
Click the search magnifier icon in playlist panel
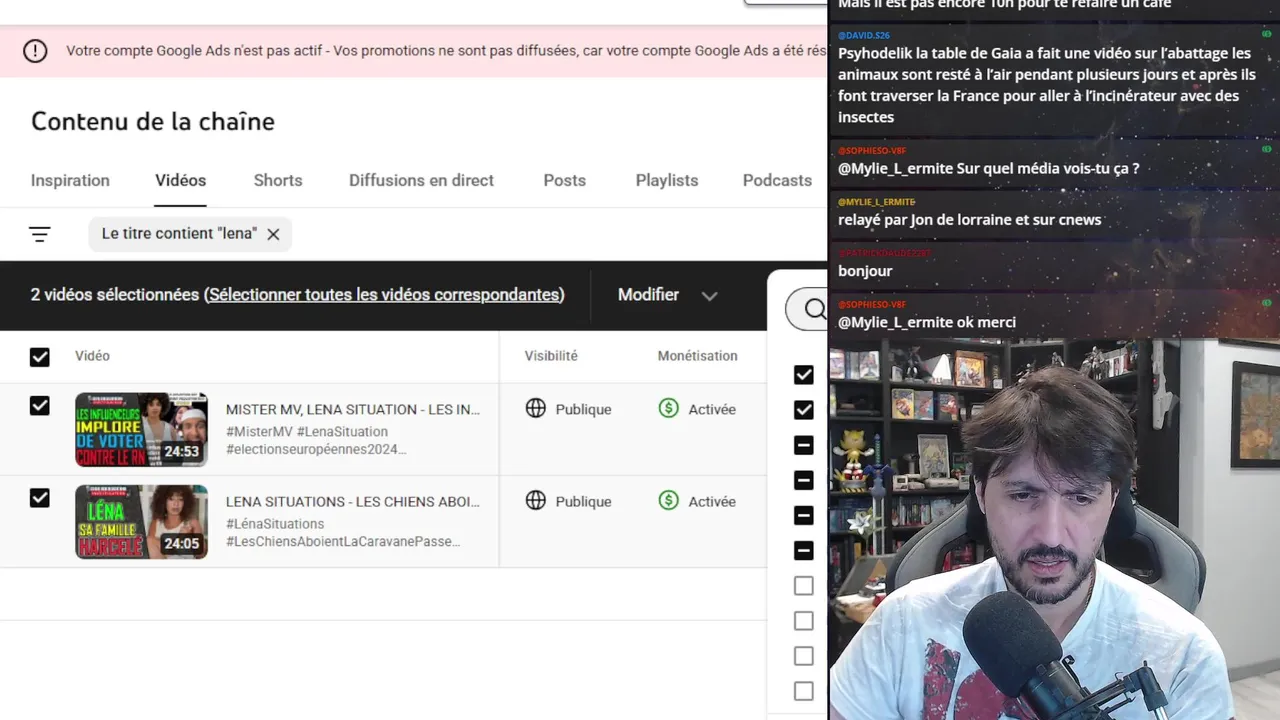815,310
